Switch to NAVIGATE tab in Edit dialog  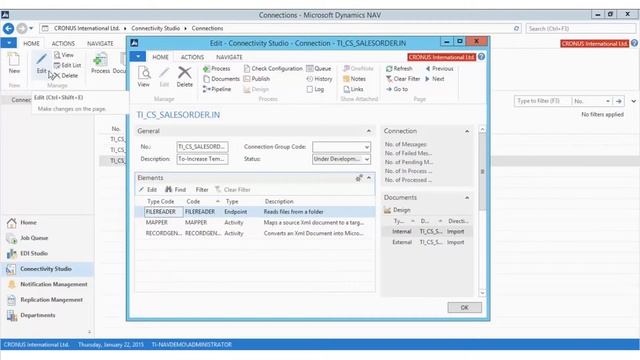coord(229,57)
